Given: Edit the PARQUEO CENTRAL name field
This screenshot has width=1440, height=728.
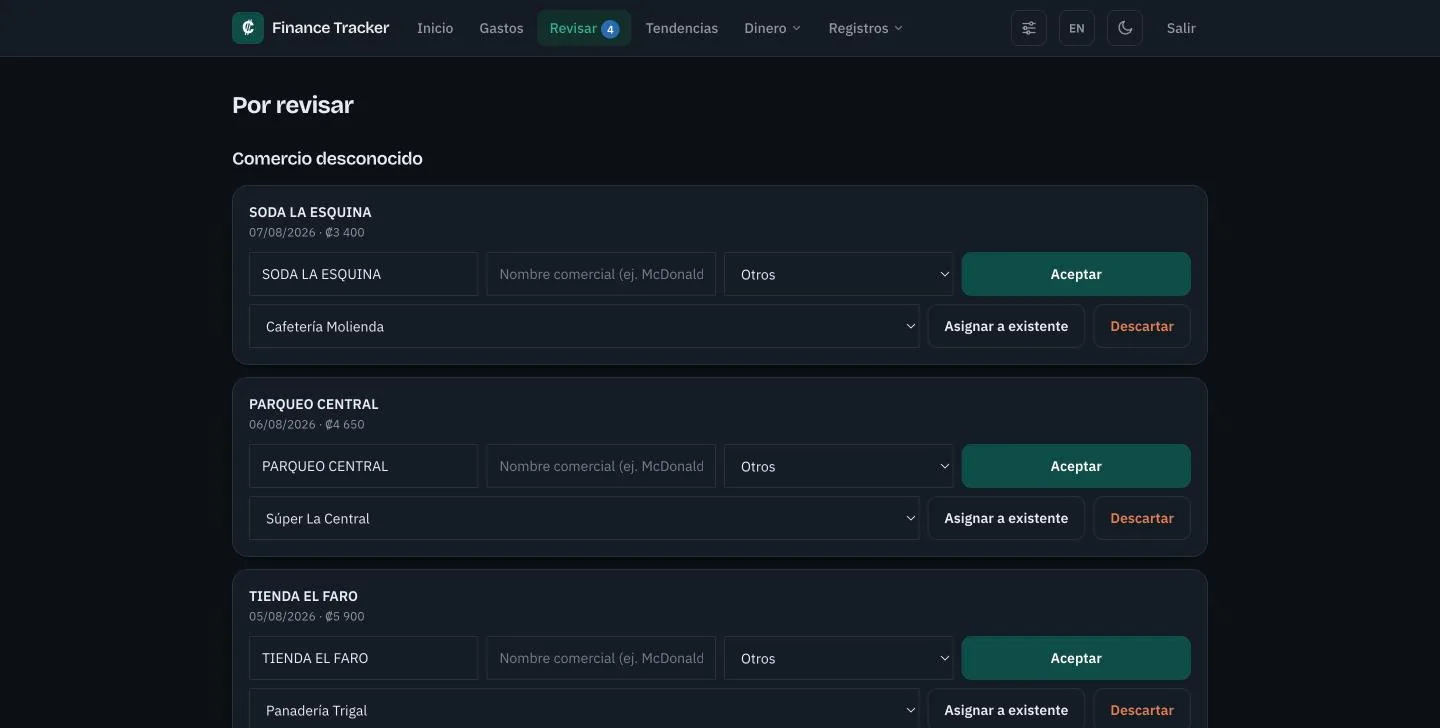Looking at the screenshot, I should (x=363, y=466).
